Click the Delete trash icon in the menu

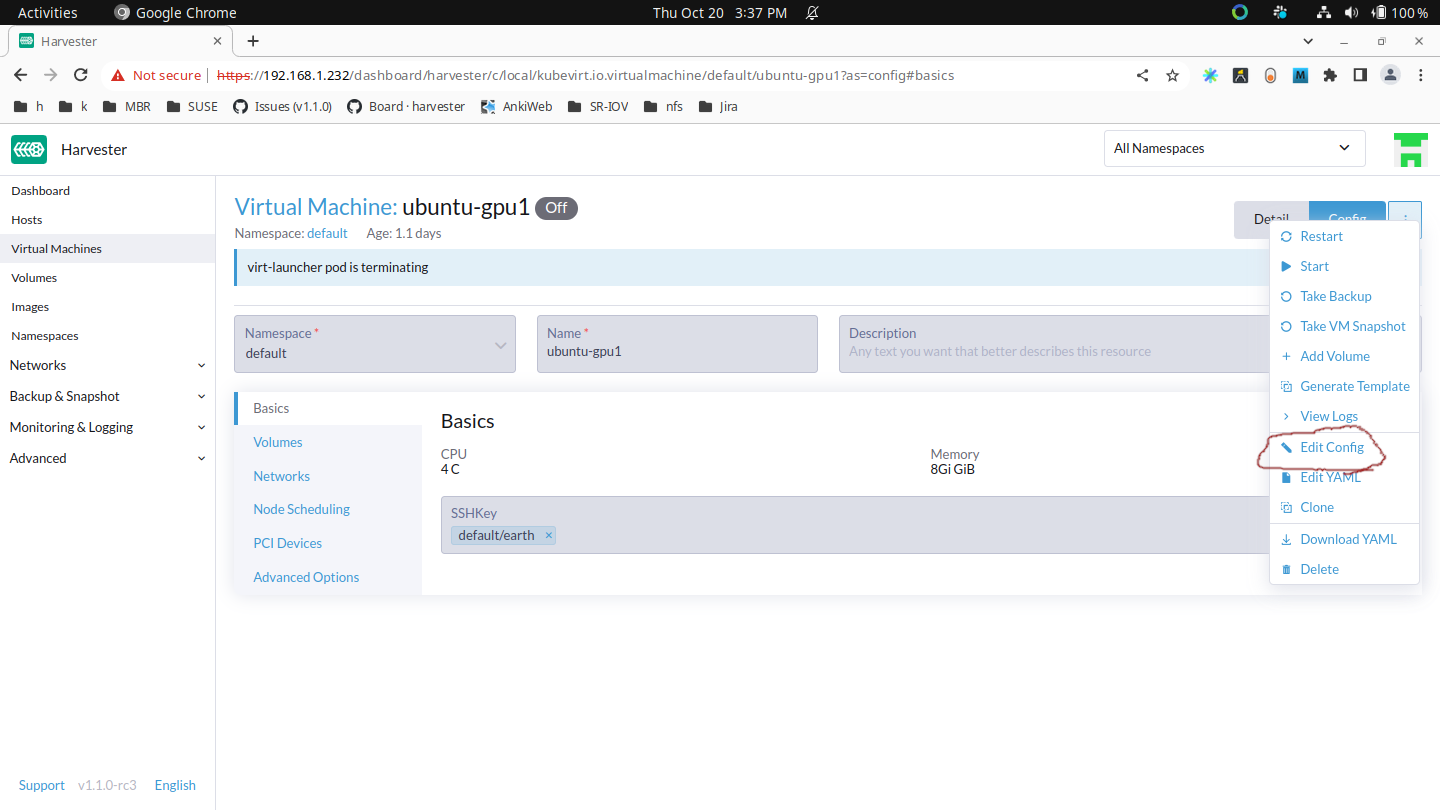[x=1286, y=568]
